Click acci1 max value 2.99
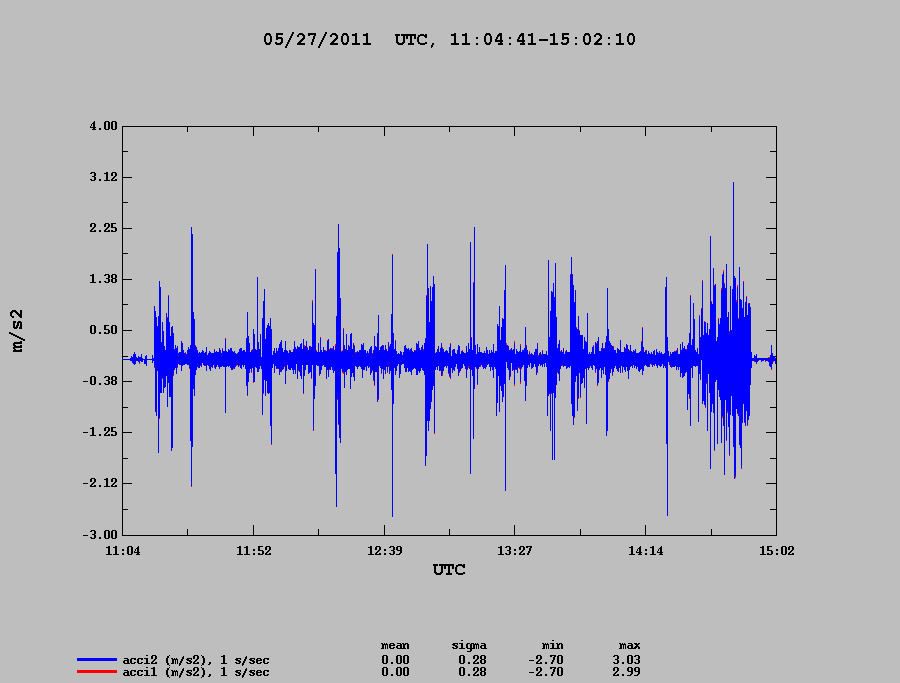 626,672
